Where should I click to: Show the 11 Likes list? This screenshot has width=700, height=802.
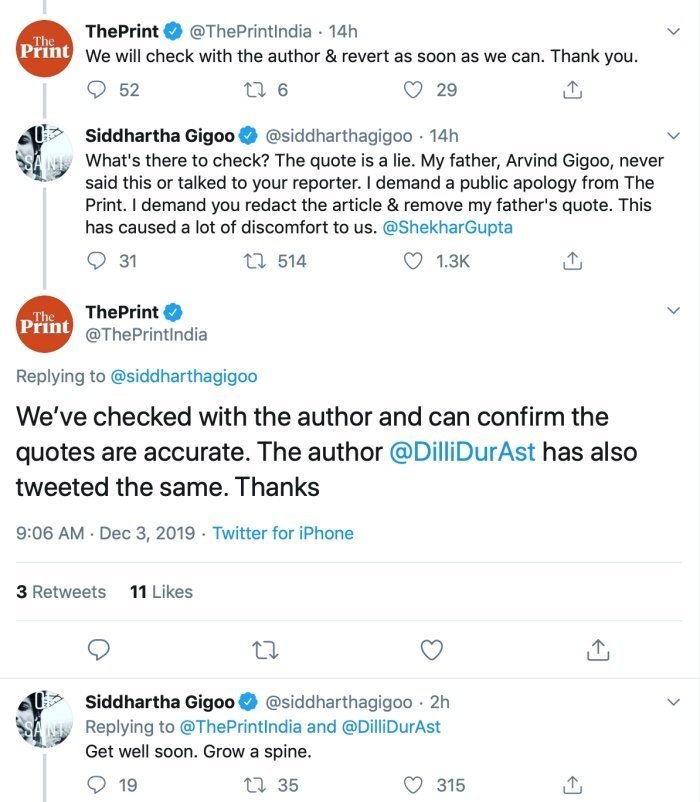point(161,592)
